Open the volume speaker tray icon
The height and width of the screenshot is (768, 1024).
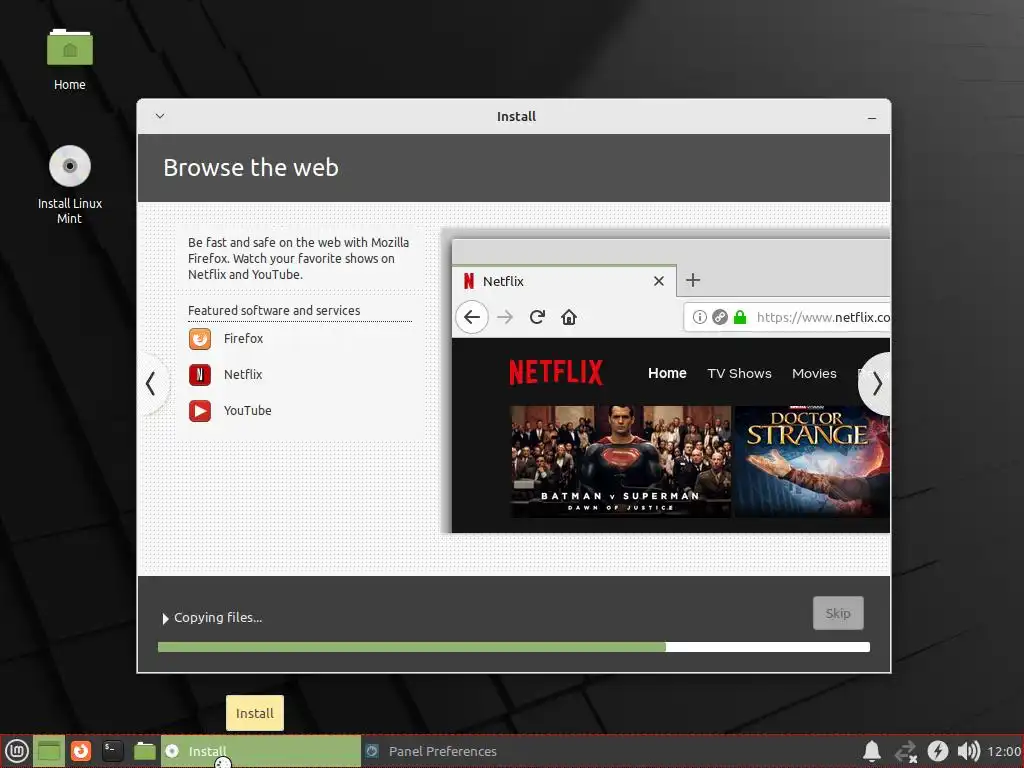968,751
